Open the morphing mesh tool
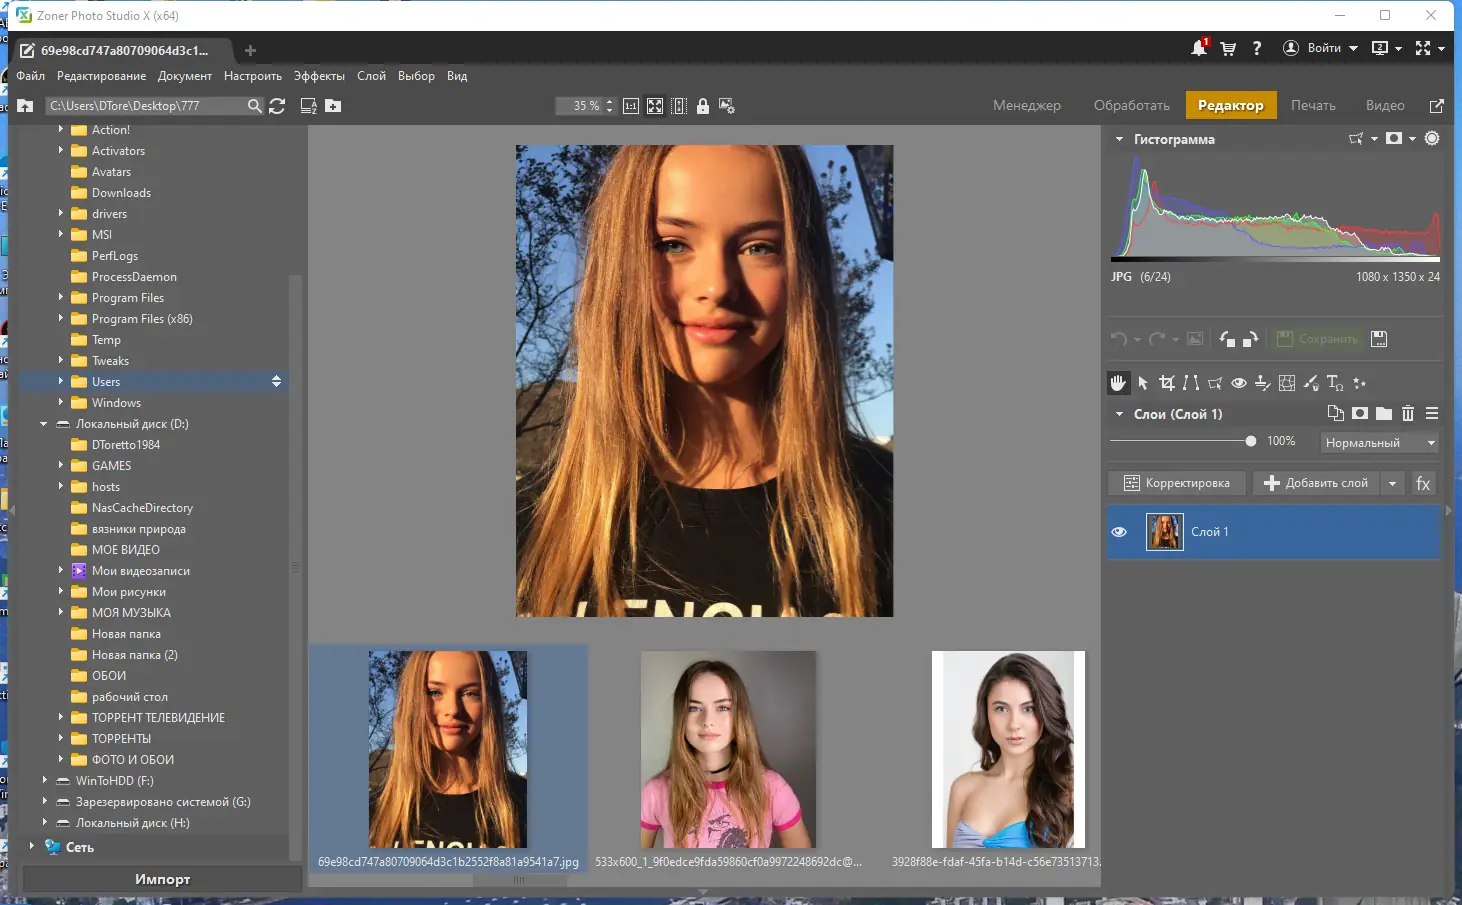Image resolution: width=1462 pixels, height=905 pixels. (x=1287, y=383)
